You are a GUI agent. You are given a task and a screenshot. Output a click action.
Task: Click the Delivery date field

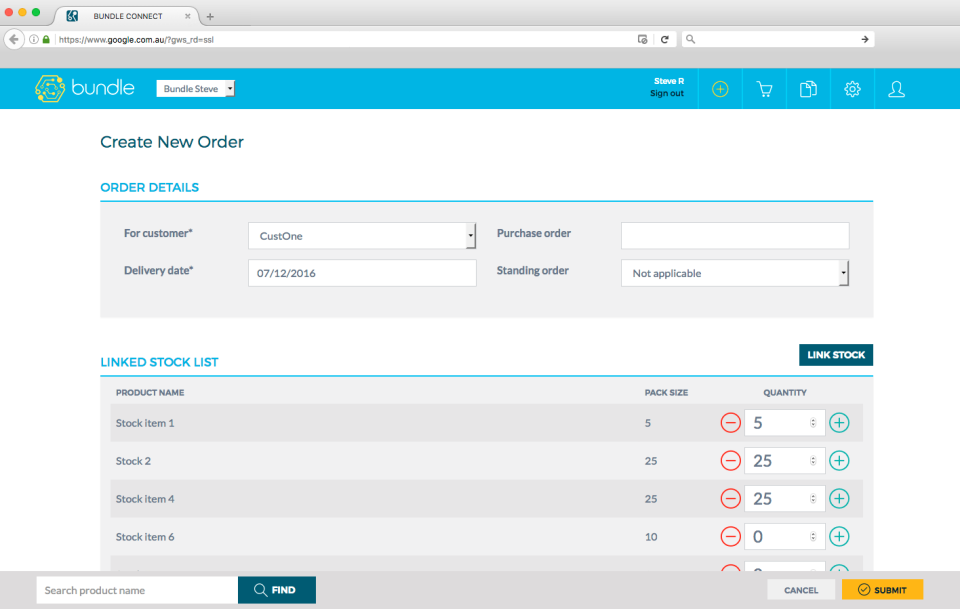(x=361, y=272)
